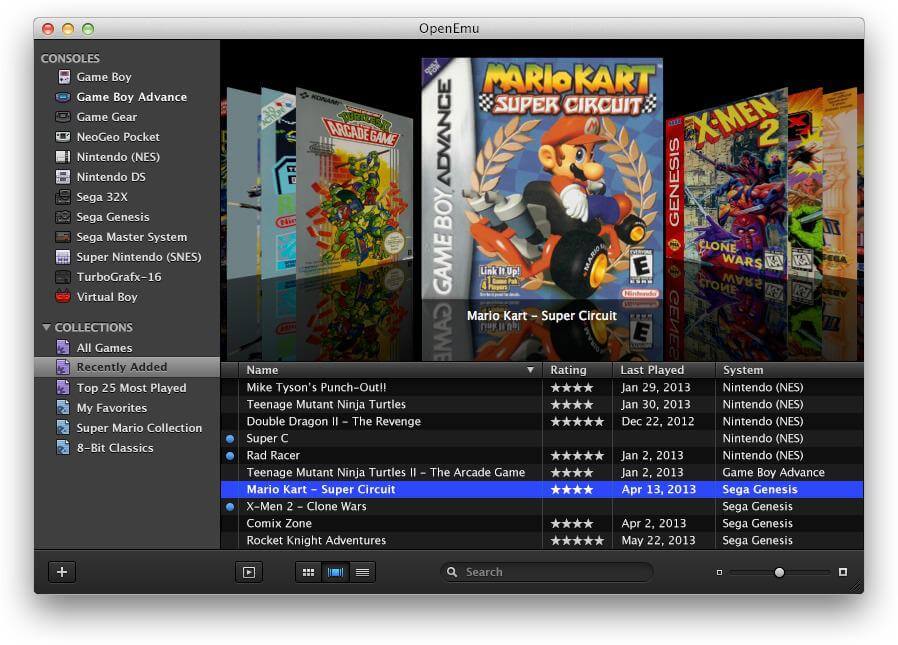Collapse the COLLECTIONS section
The image size is (898, 645).
(x=46, y=328)
